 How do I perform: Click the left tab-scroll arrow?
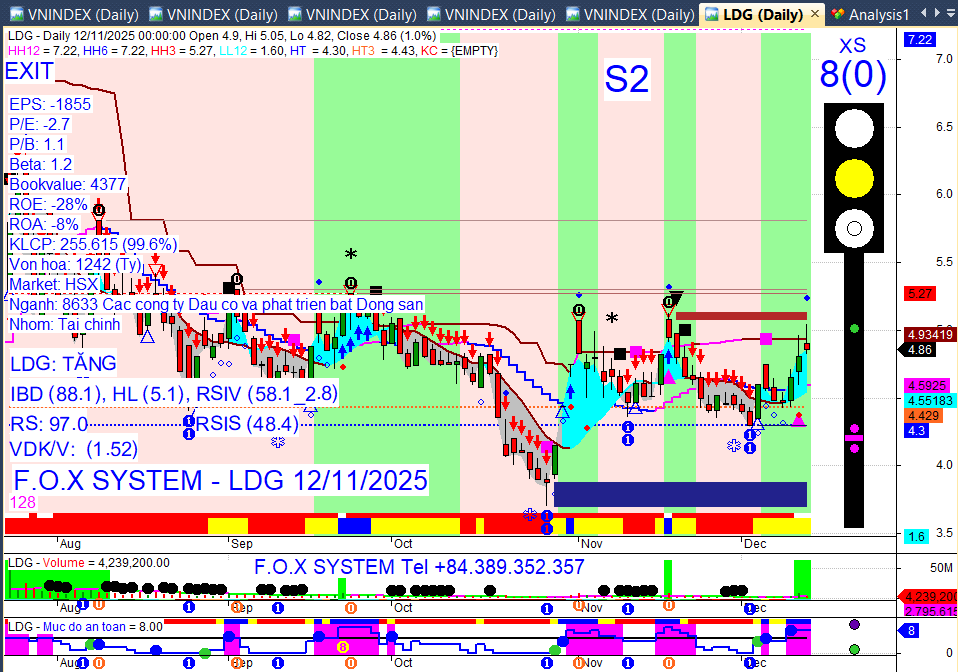923,12
